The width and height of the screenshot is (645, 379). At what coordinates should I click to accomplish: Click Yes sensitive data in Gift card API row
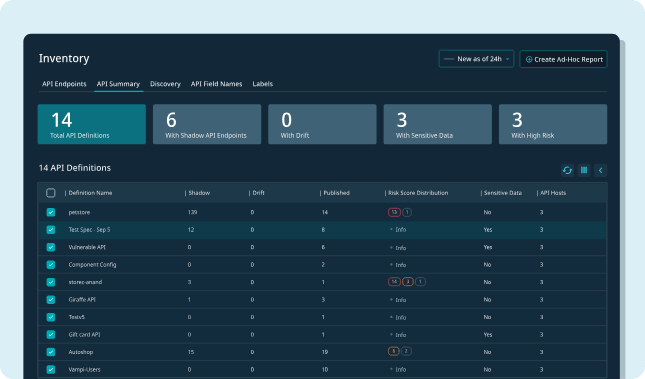(x=488, y=335)
